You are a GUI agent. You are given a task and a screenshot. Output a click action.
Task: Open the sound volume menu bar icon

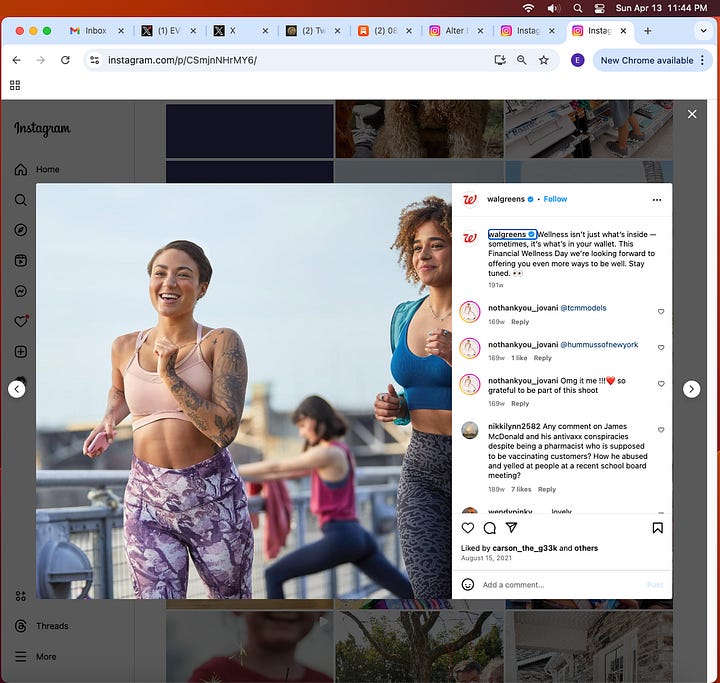(553, 8)
